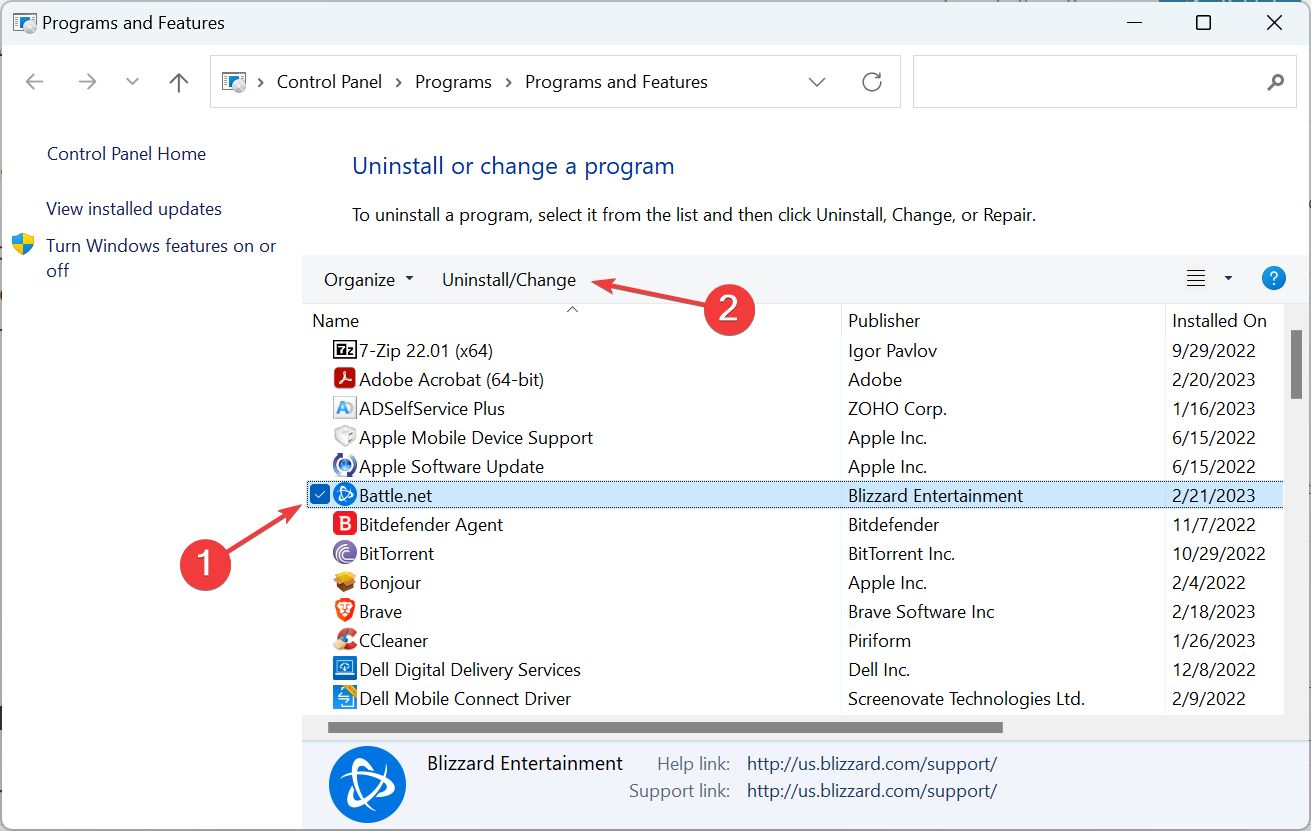The height and width of the screenshot is (831, 1311).
Task: Click the vertical scrollbar thumb
Action: pyautogui.click(x=1296, y=364)
